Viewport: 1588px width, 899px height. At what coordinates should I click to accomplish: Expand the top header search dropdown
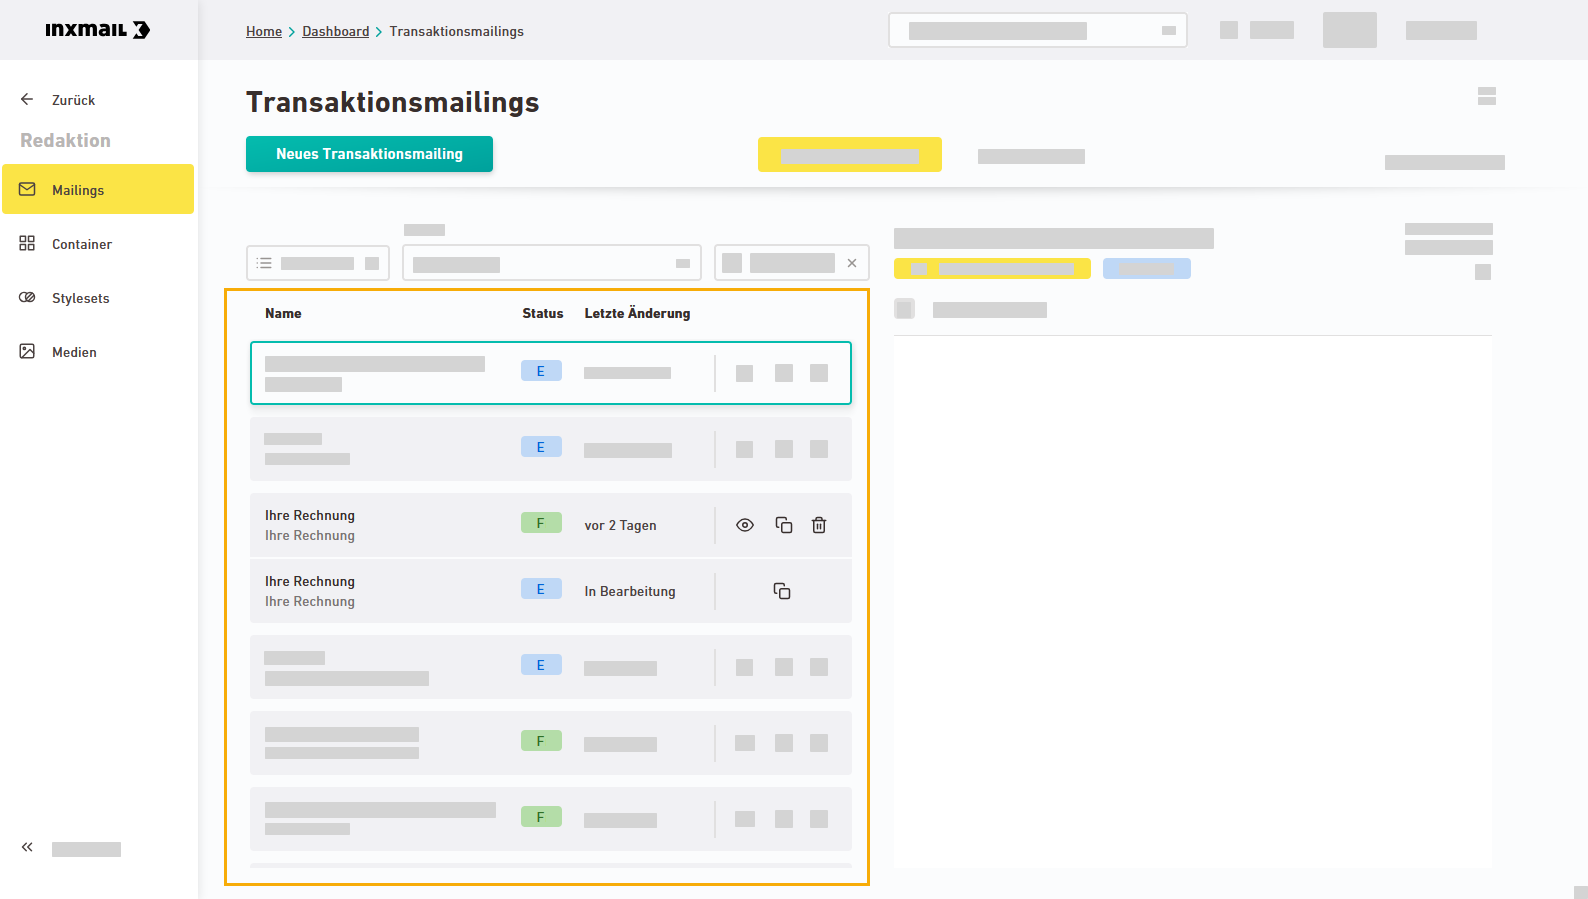(1168, 30)
